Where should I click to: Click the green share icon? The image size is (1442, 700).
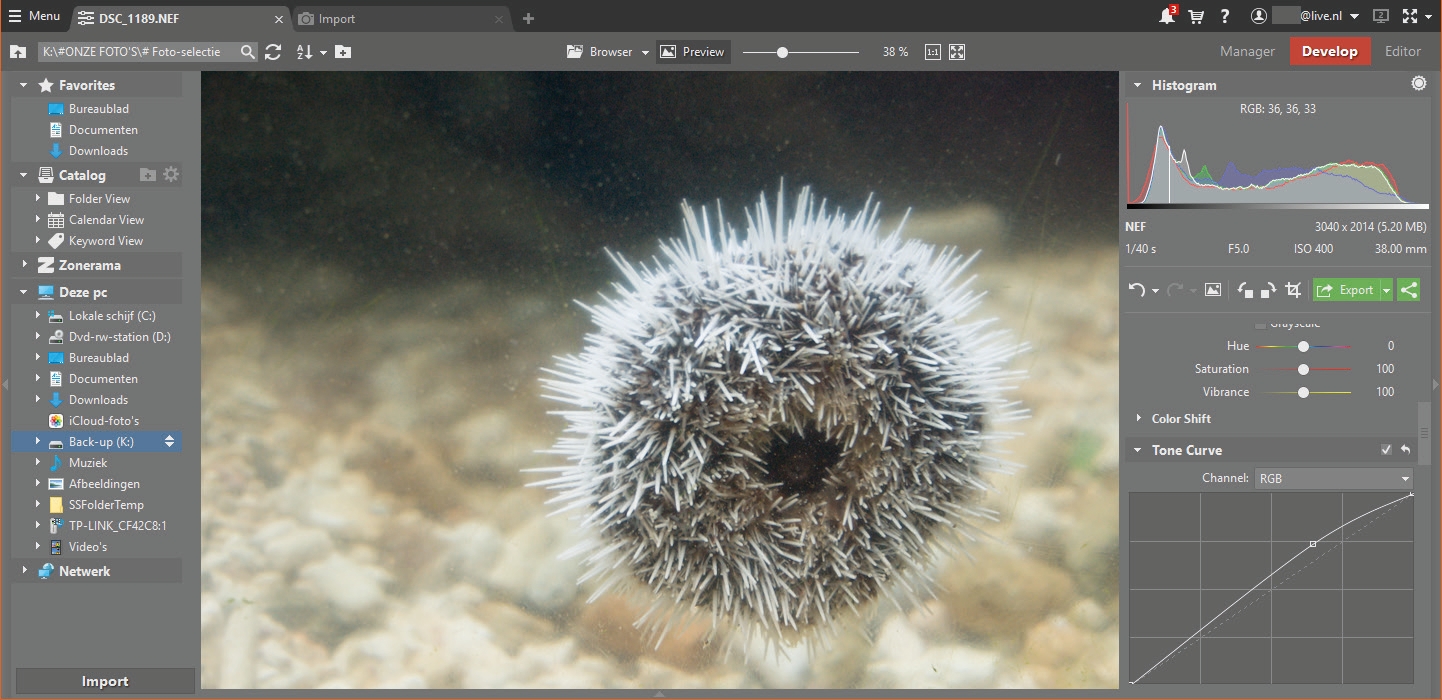1408,290
